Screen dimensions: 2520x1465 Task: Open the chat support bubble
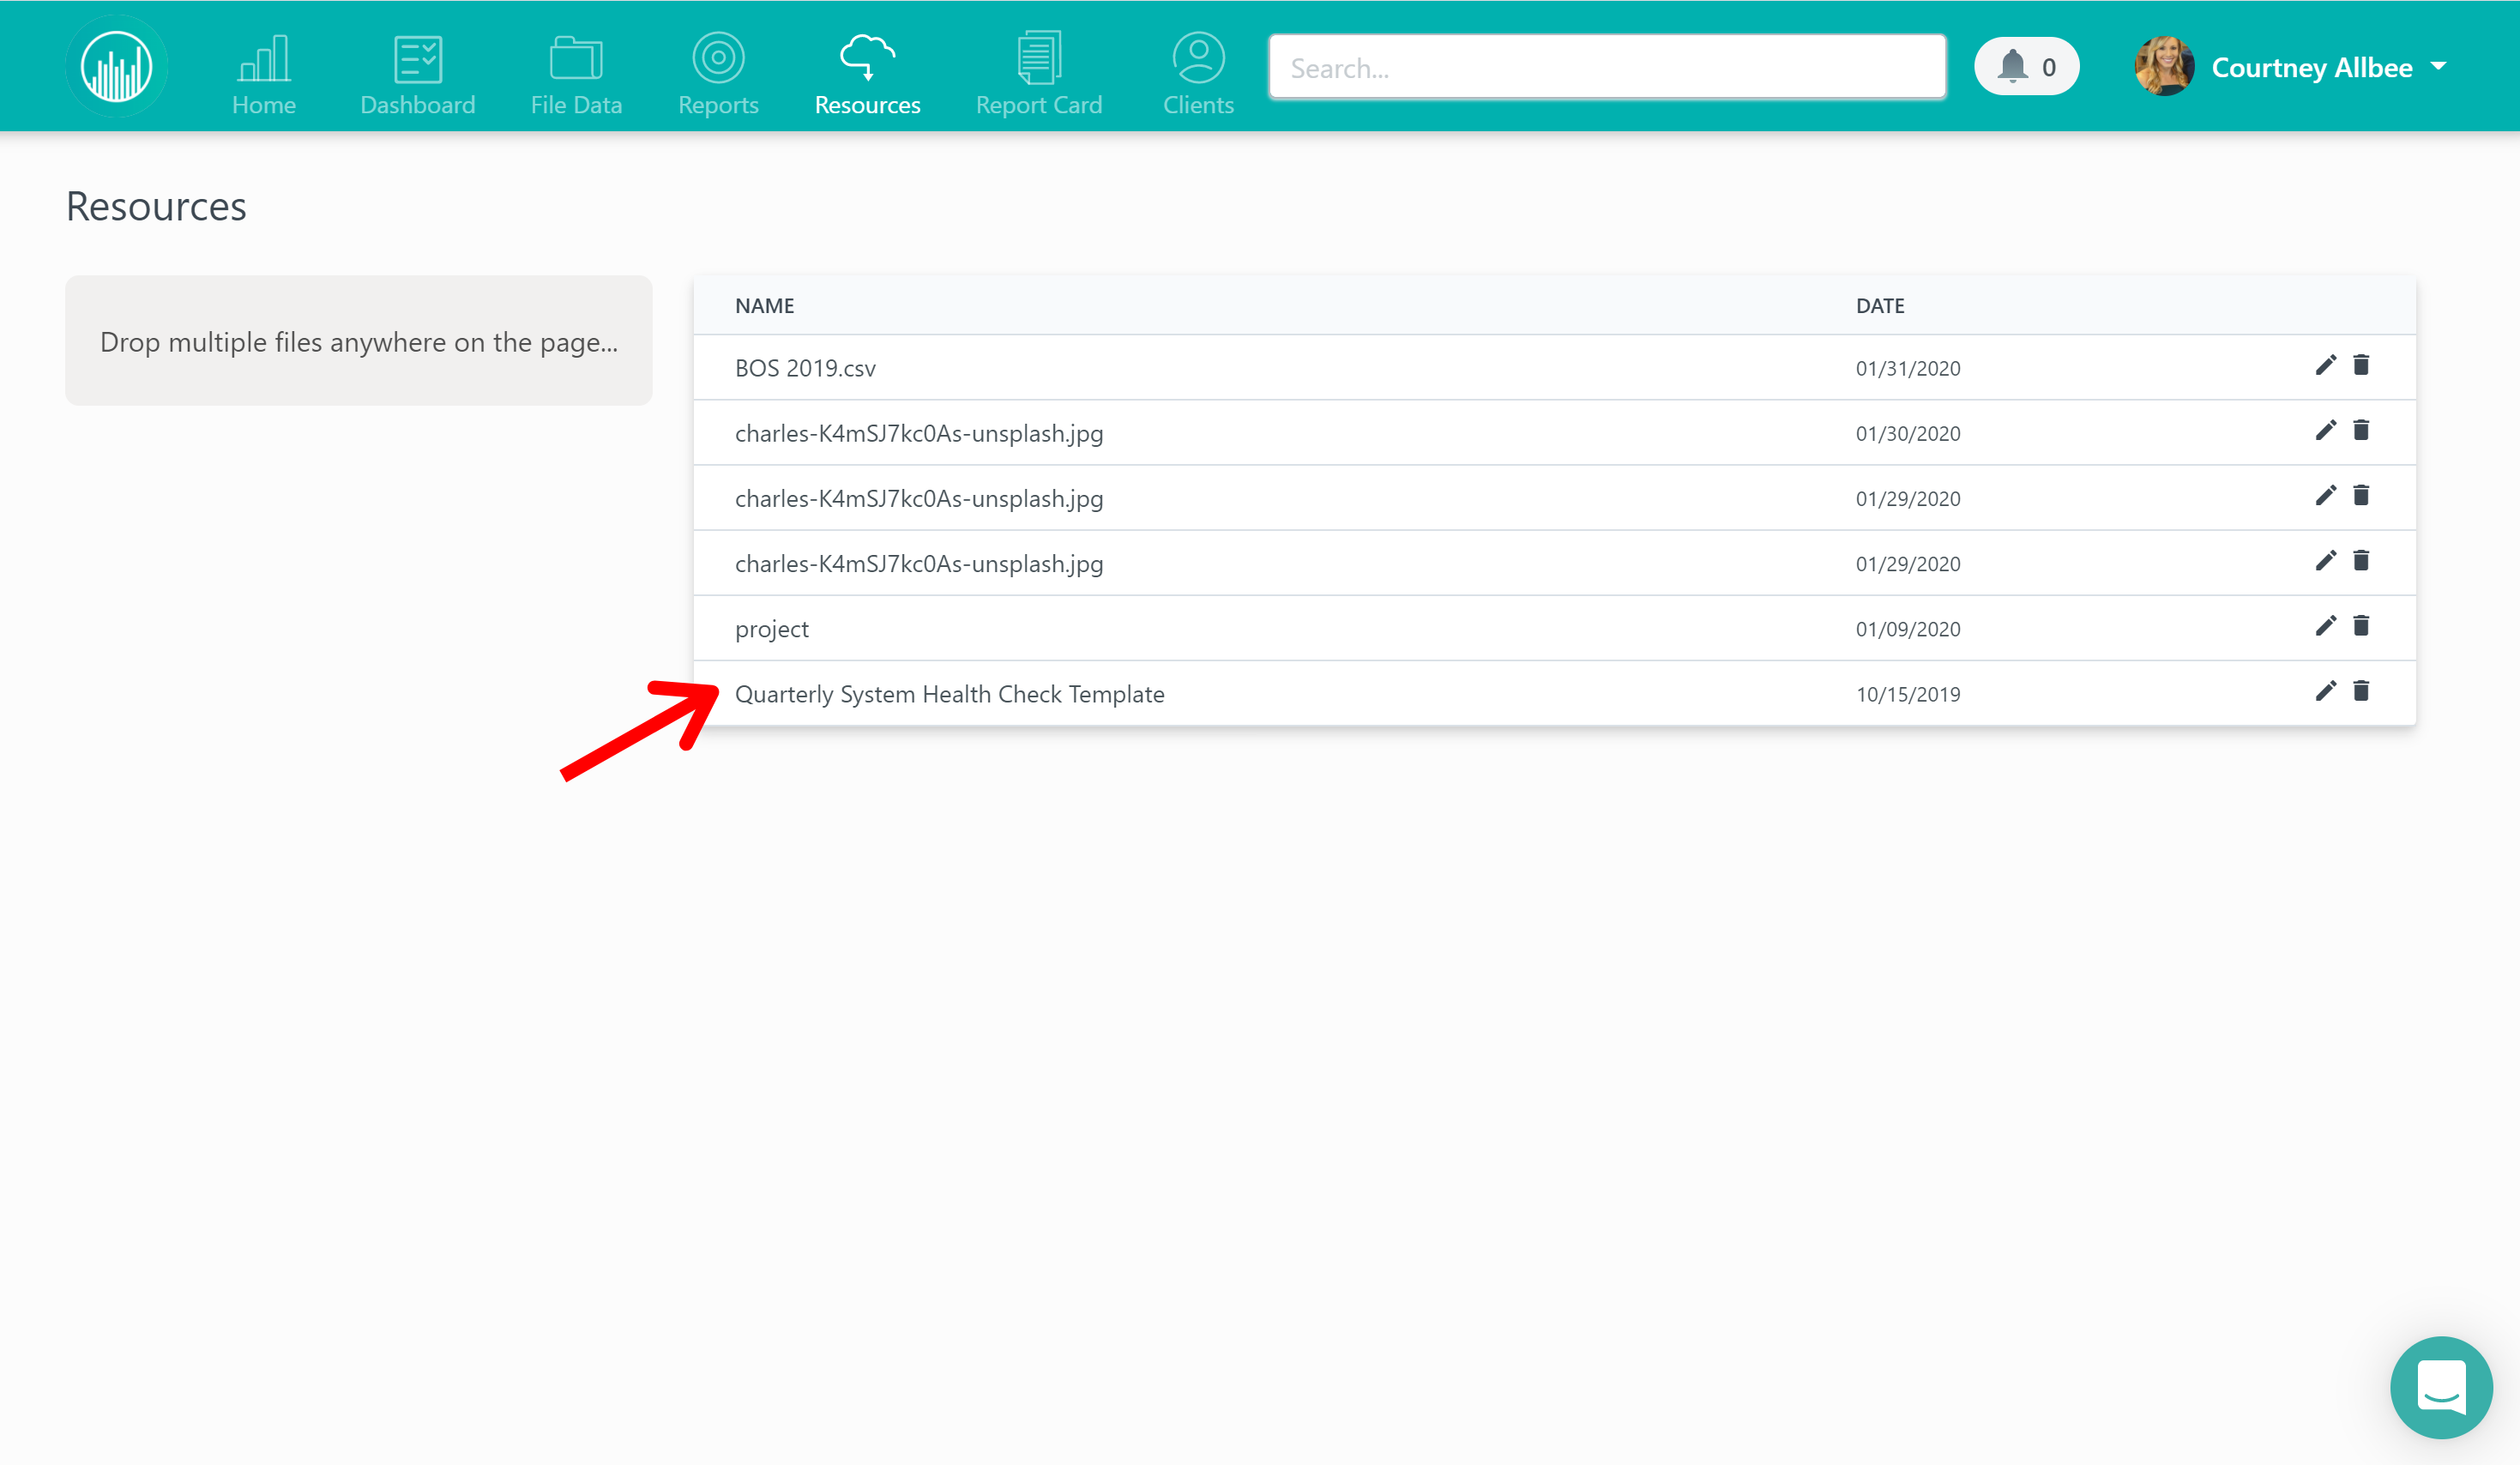click(2441, 1387)
